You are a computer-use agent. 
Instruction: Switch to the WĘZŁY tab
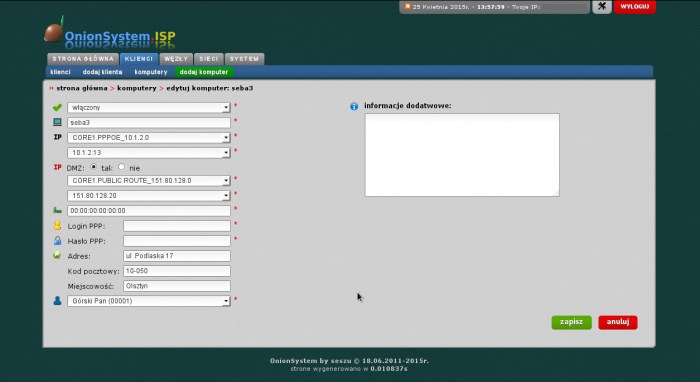pyautogui.click(x=176, y=59)
